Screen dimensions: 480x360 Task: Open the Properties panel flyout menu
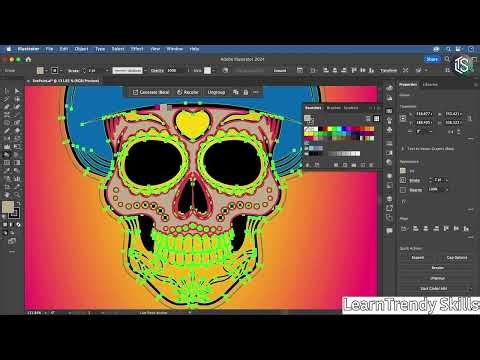[x=476, y=85]
